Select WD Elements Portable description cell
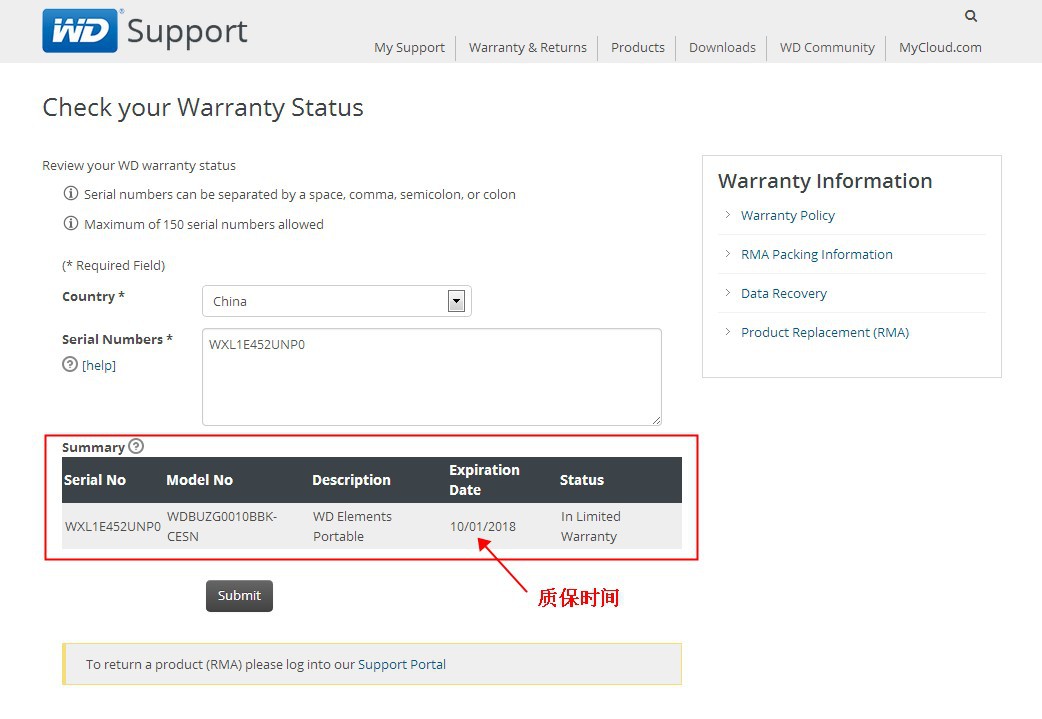Screen dimensions: 1042x719 pyautogui.click(x=352, y=526)
